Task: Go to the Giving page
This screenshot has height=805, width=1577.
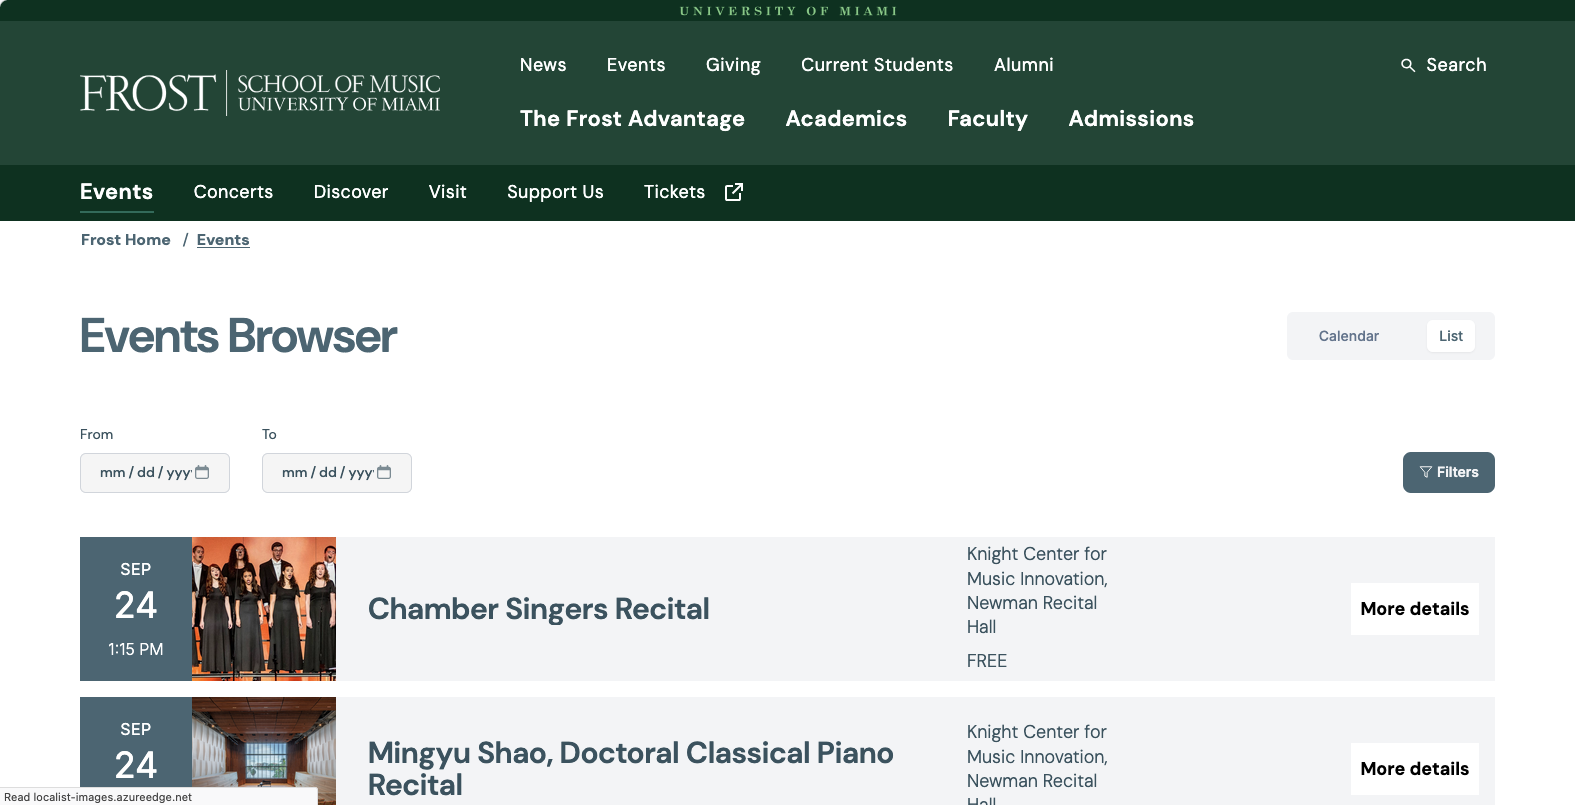Action: point(733,65)
